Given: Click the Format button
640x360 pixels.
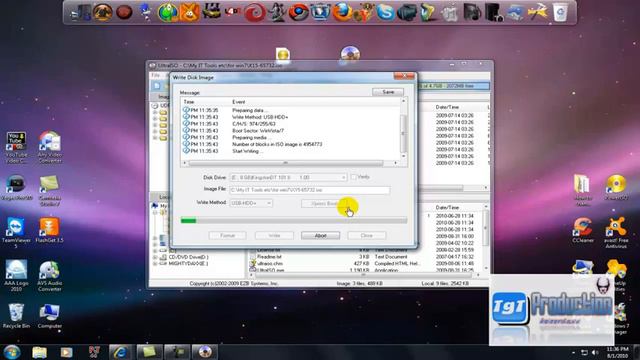Looking at the screenshot, I should coord(227,236).
